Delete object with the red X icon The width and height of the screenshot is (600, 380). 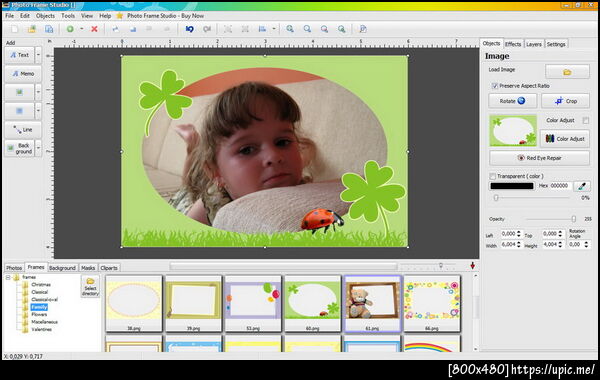click(x=94, y=29)
